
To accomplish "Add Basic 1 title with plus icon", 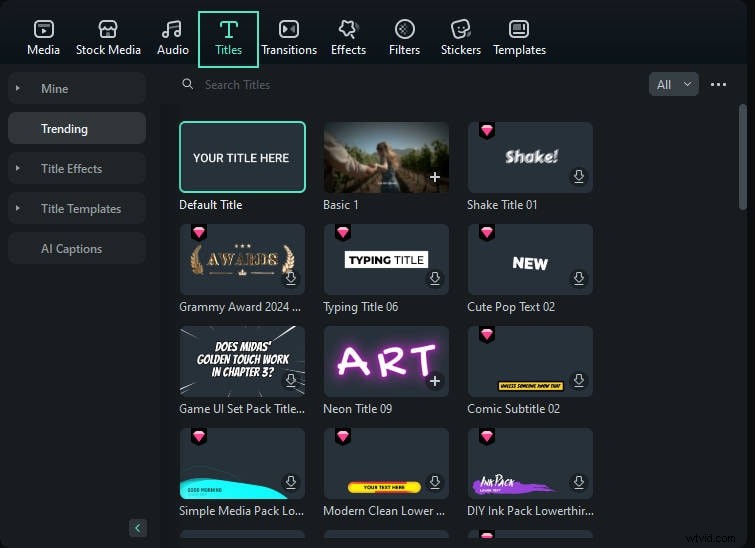I will (435, 177).
